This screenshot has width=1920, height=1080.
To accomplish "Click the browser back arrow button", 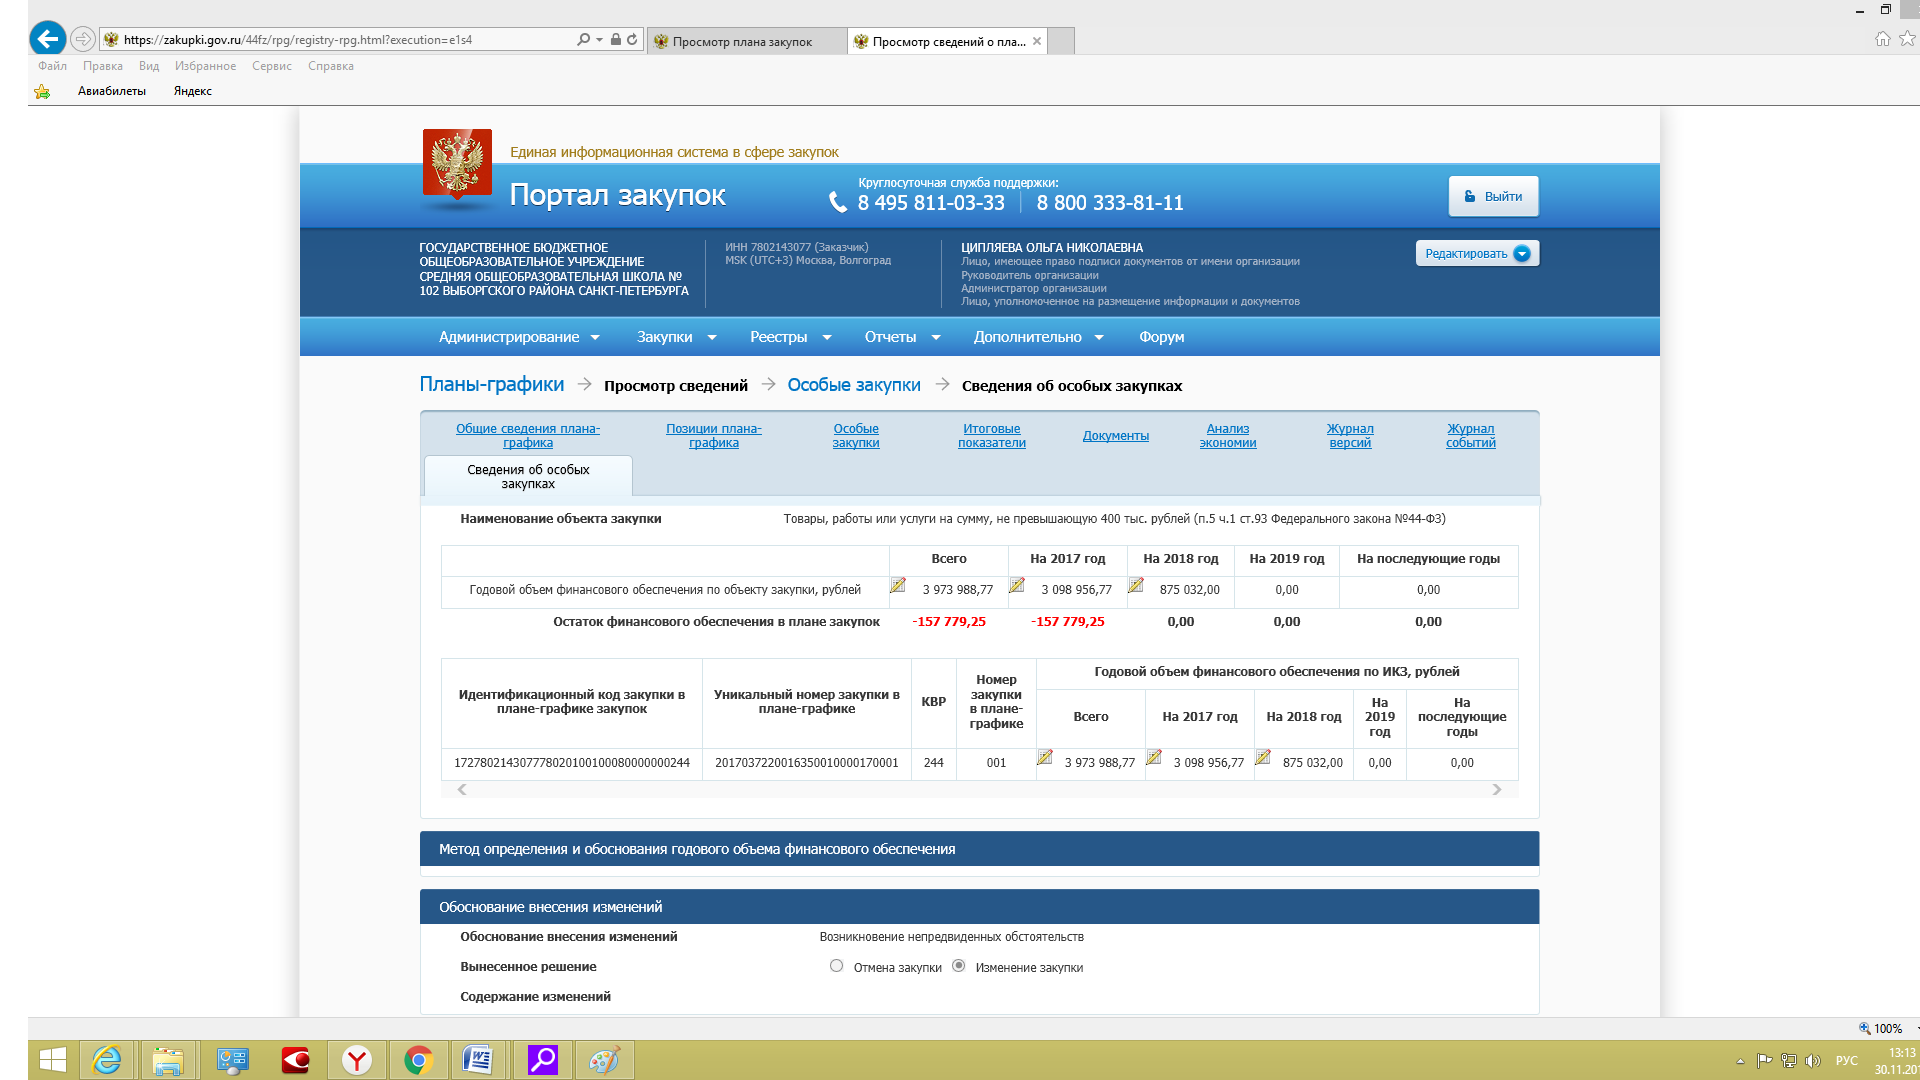I will [47, 39].
